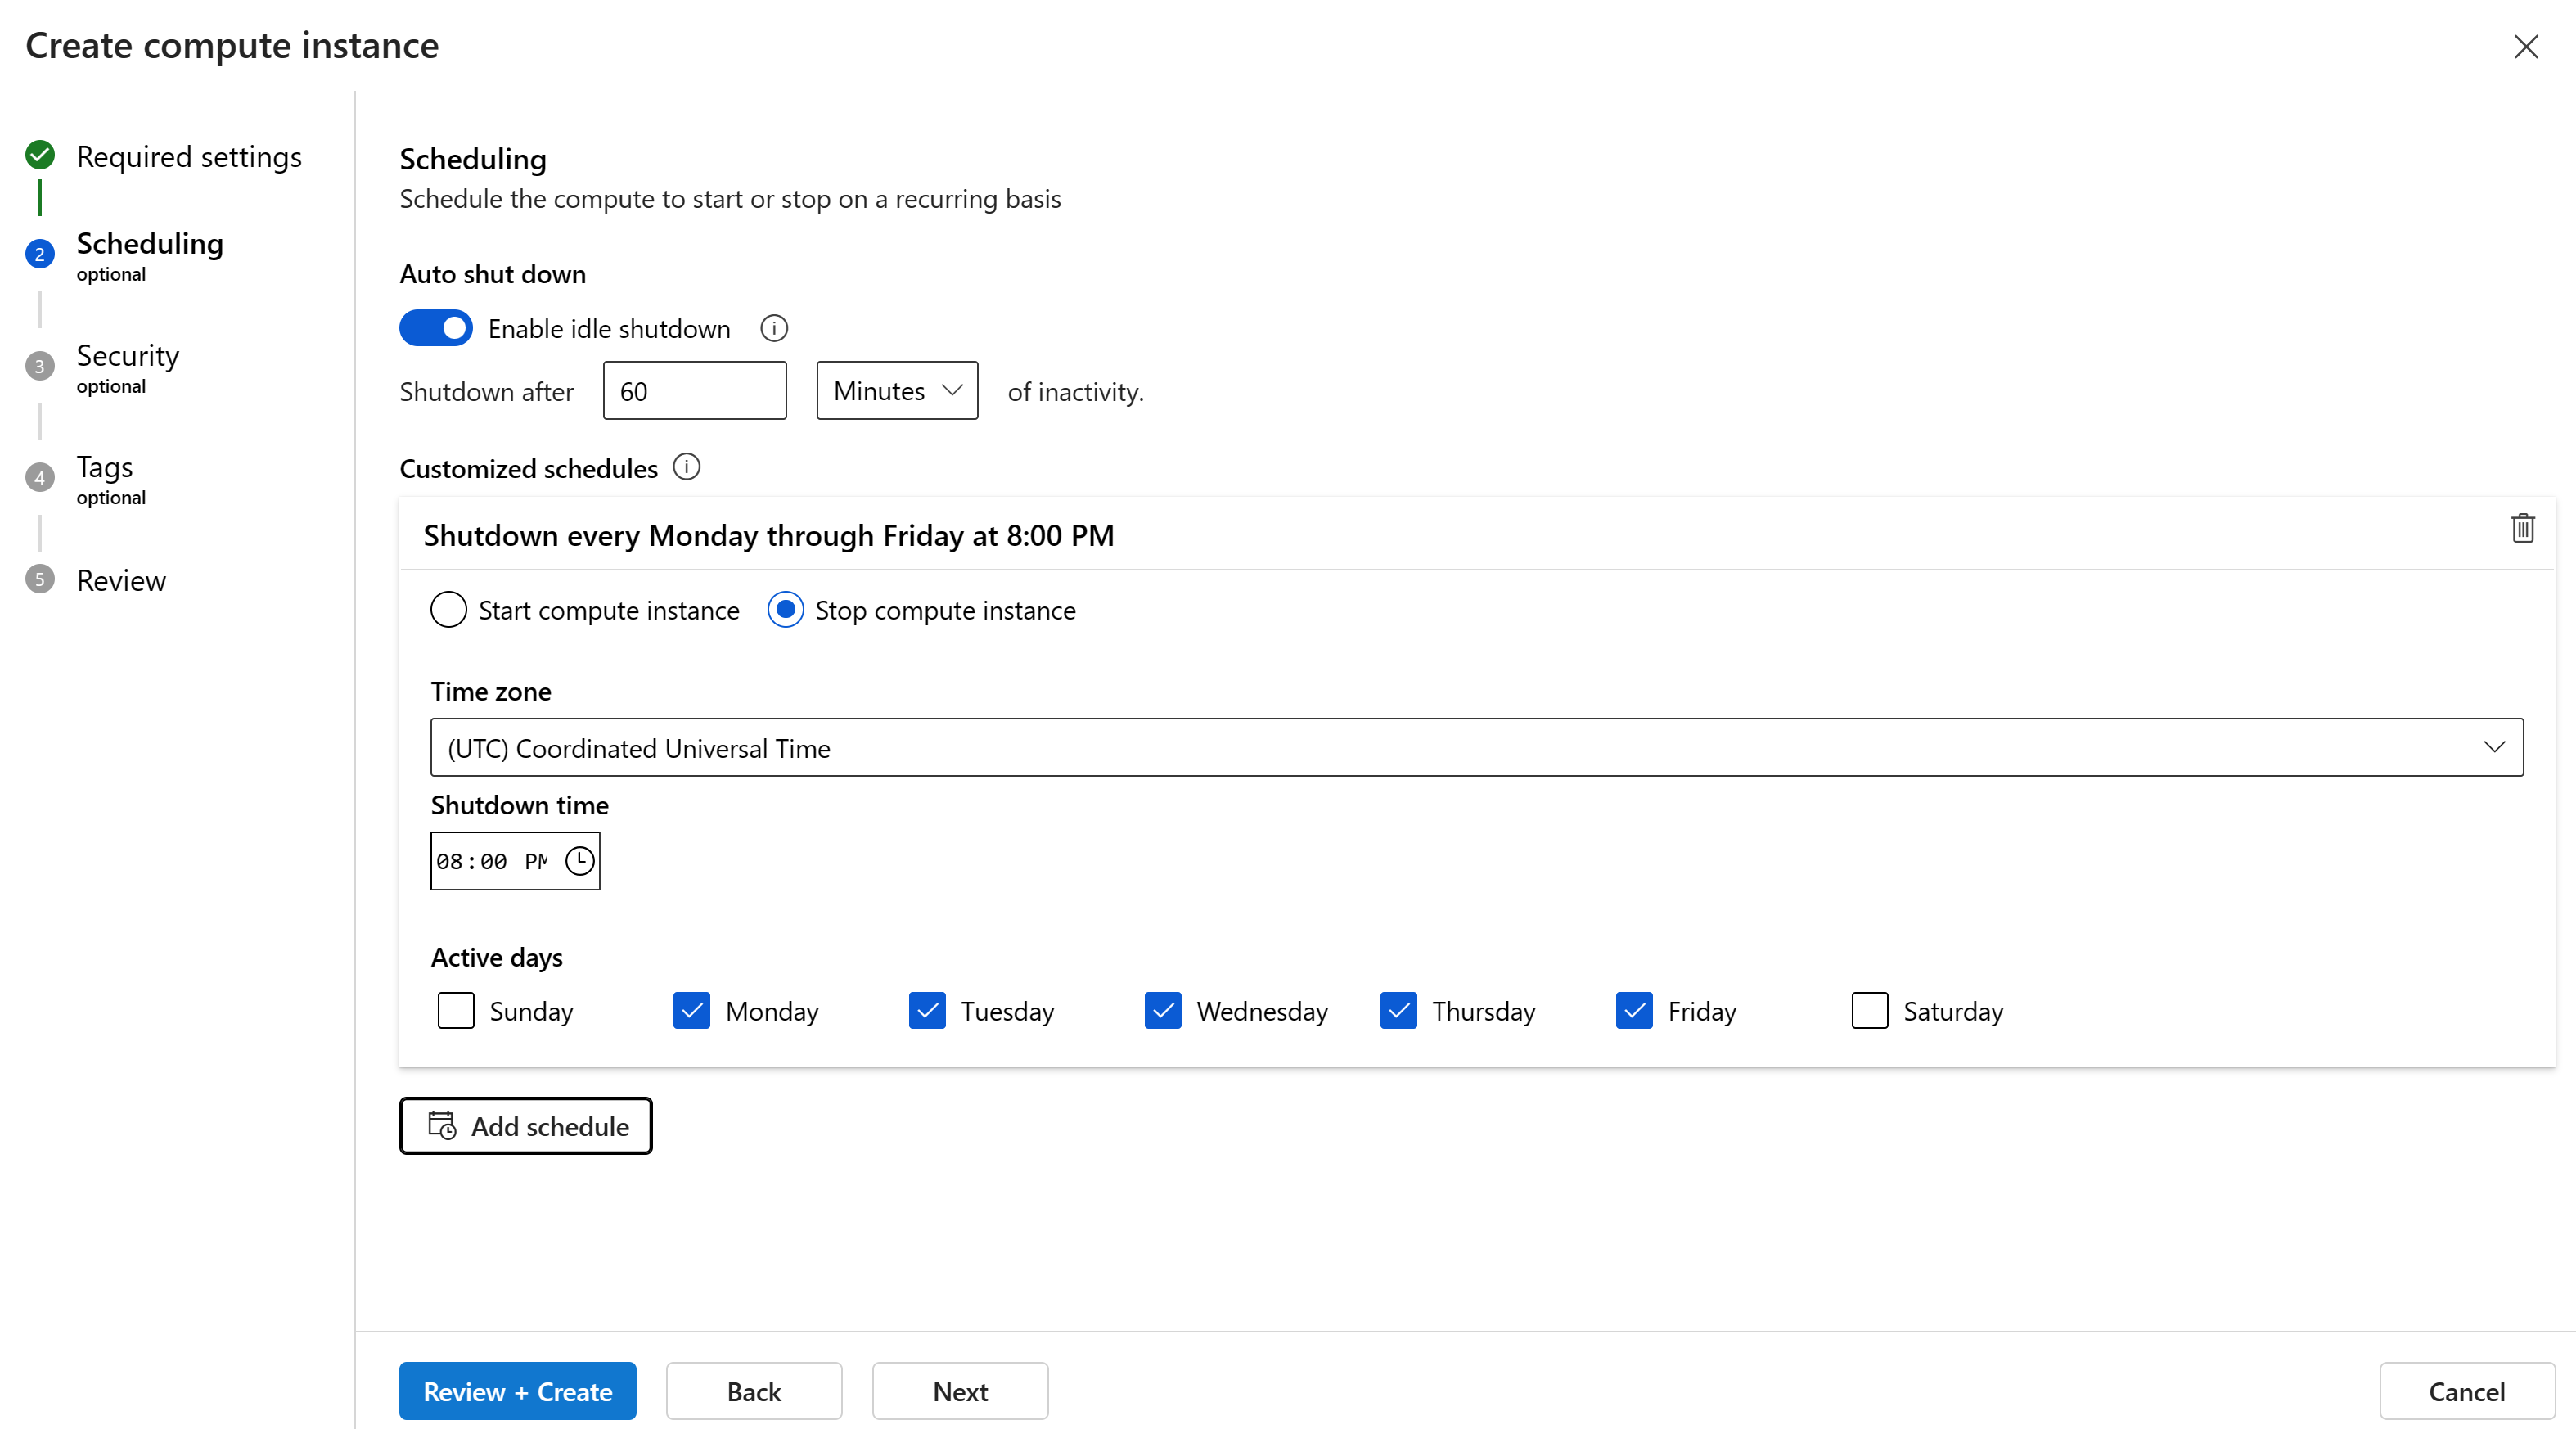Screen dimensions: 2576x1429
Task: Click the Next button
Action: tap(960, 1391)
